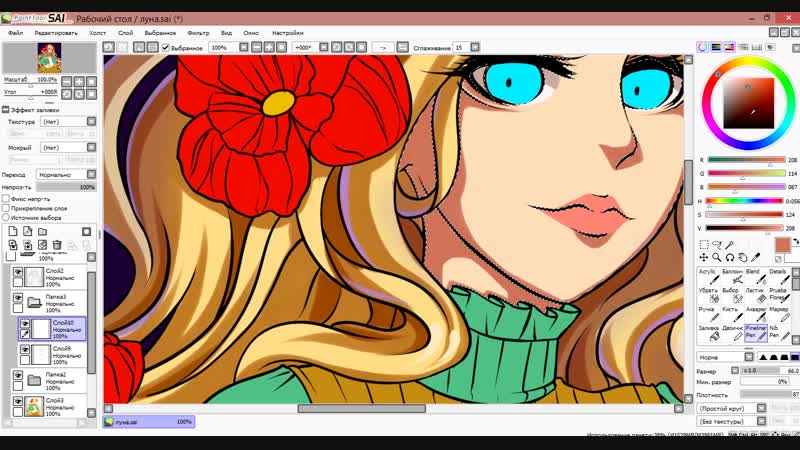Select the eyedropper color picker tool

point(756,258)
